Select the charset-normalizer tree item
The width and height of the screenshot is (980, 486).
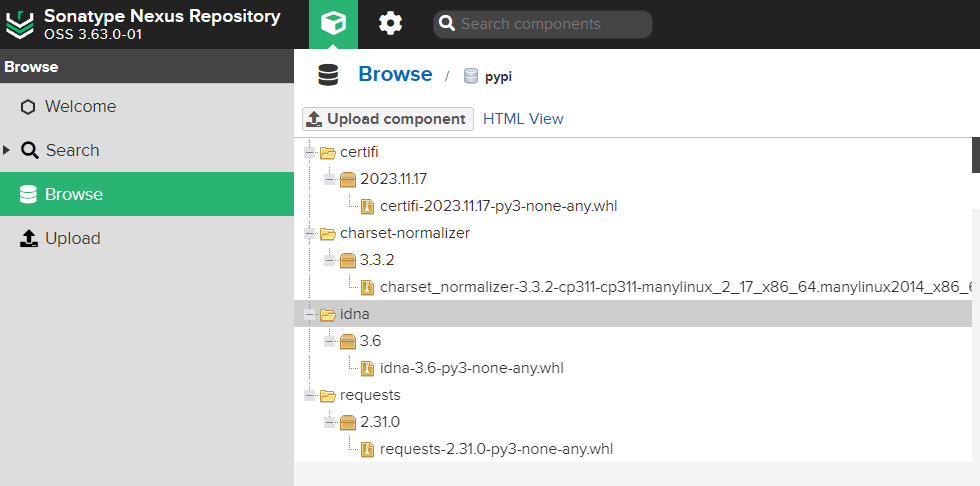404,233
